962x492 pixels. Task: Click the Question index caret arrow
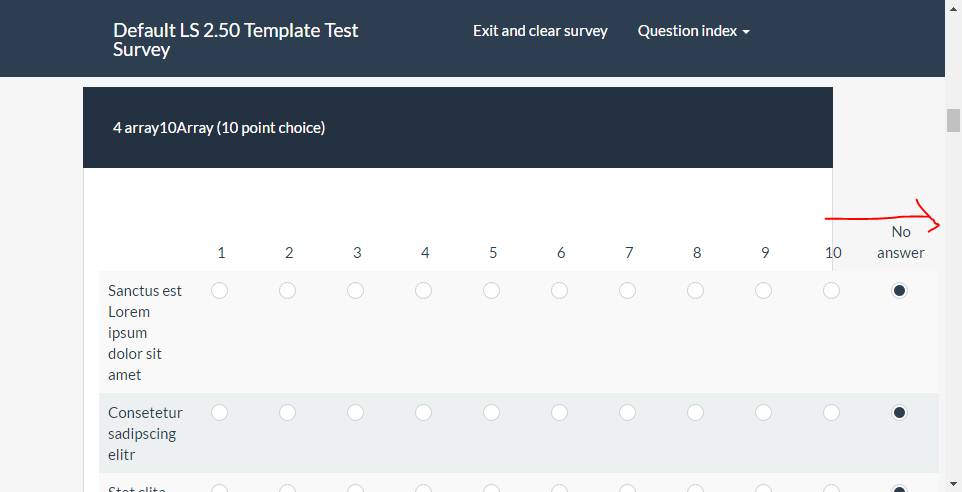[746, 32]
